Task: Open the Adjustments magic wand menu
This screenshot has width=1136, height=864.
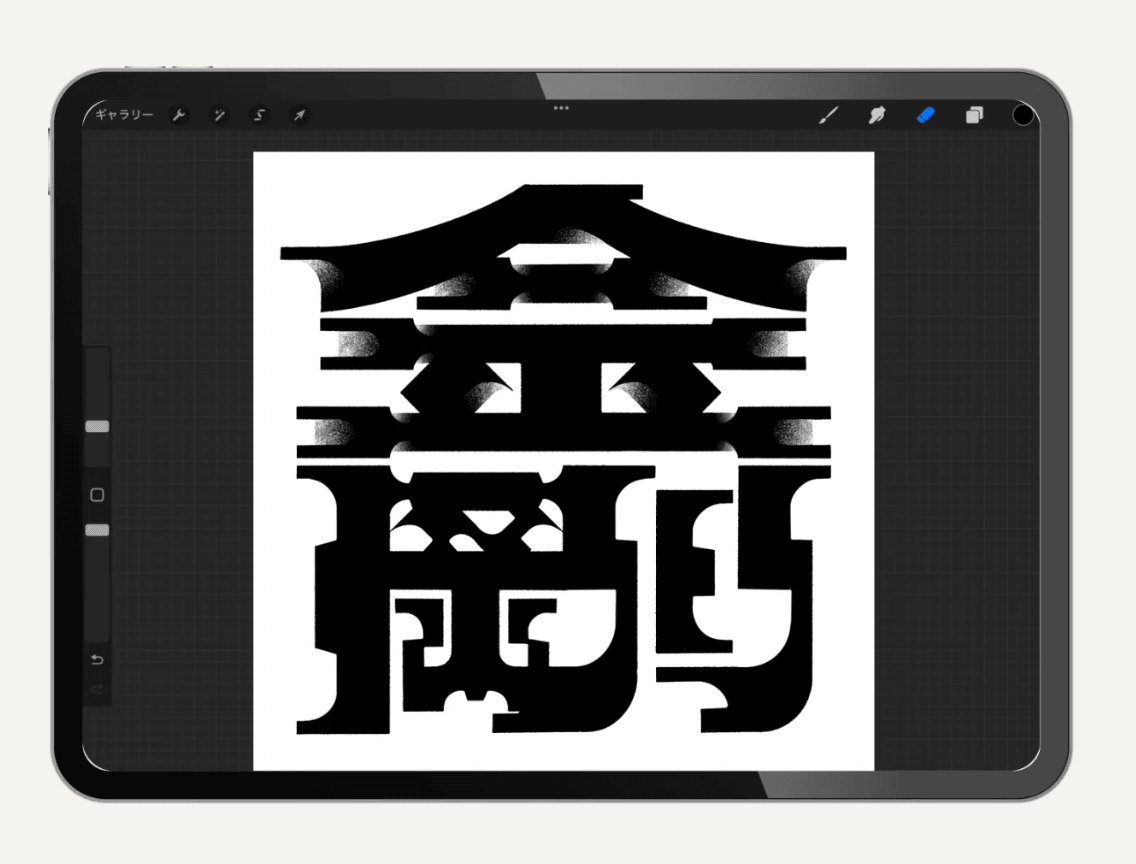Action: [219, 115]
